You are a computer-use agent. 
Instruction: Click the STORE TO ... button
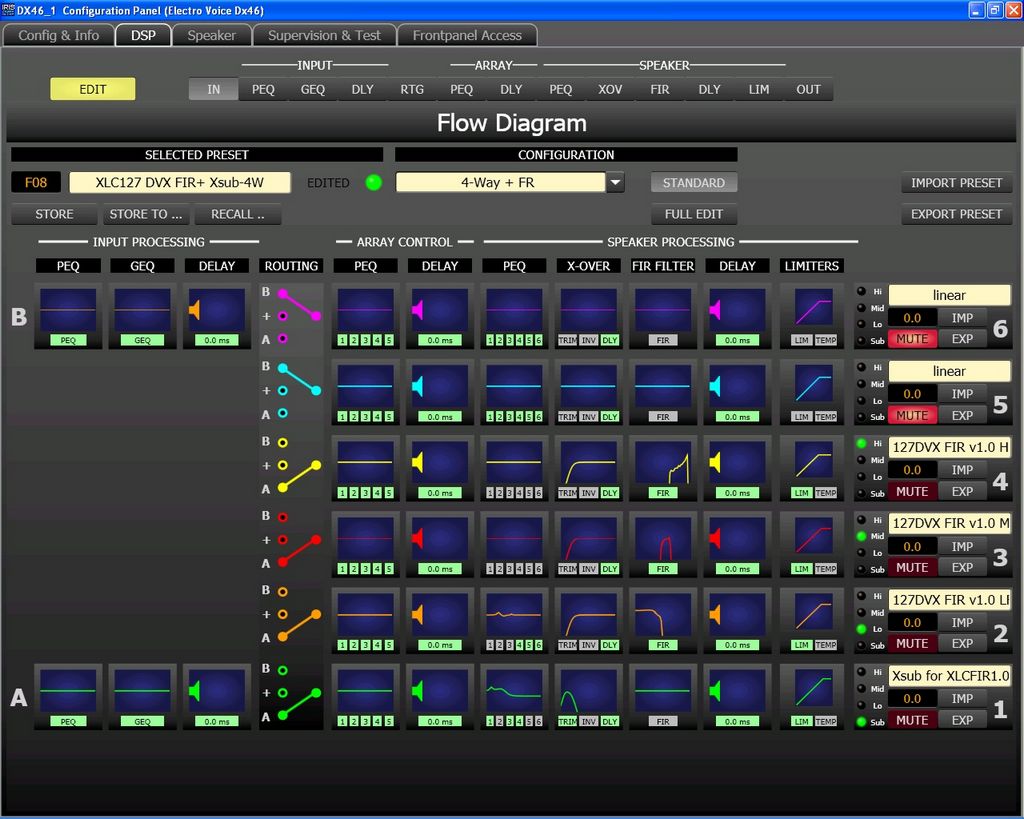tap(146, 214)
